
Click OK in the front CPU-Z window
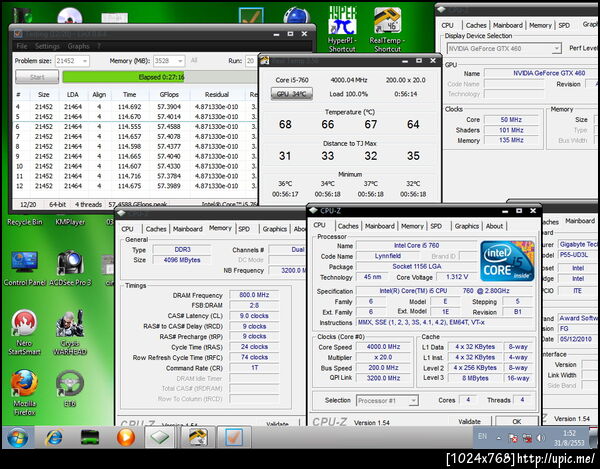[x=517, y=422]
